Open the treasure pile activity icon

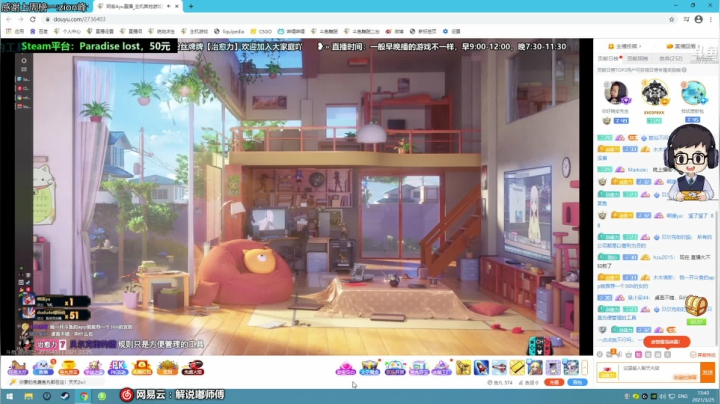tap(167, 368)
